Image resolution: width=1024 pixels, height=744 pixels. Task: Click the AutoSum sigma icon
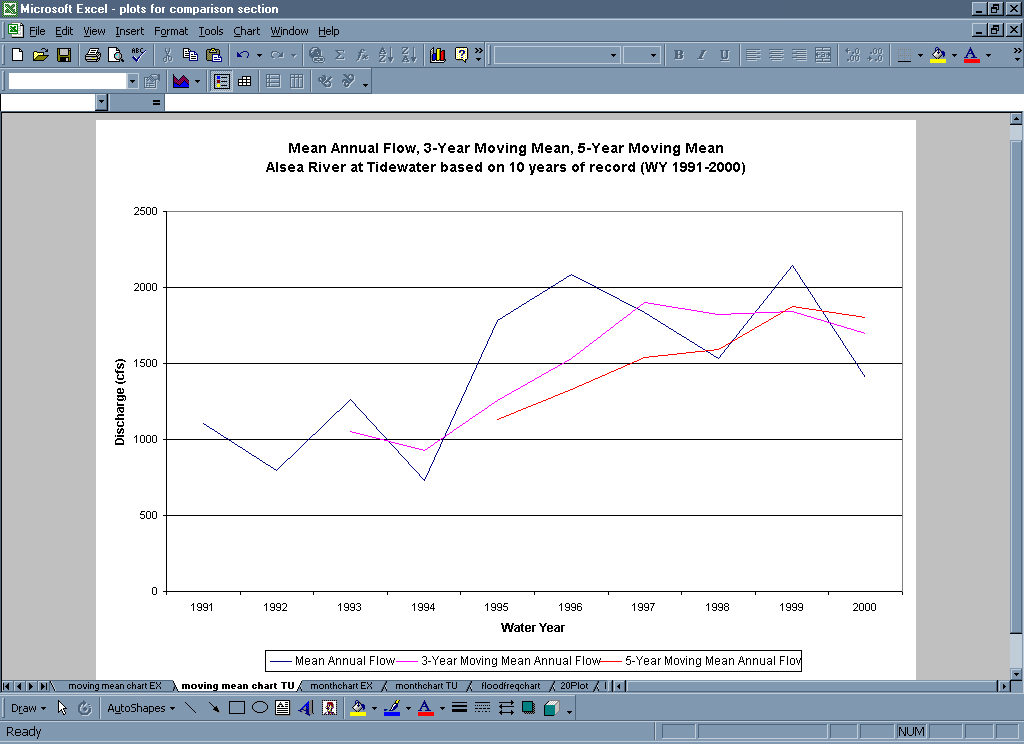[340, 55]
